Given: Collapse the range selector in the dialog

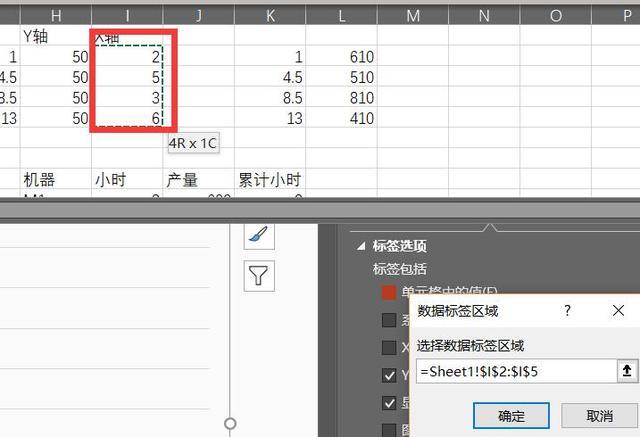Looking at the screenshot, I should coord(627,371).
